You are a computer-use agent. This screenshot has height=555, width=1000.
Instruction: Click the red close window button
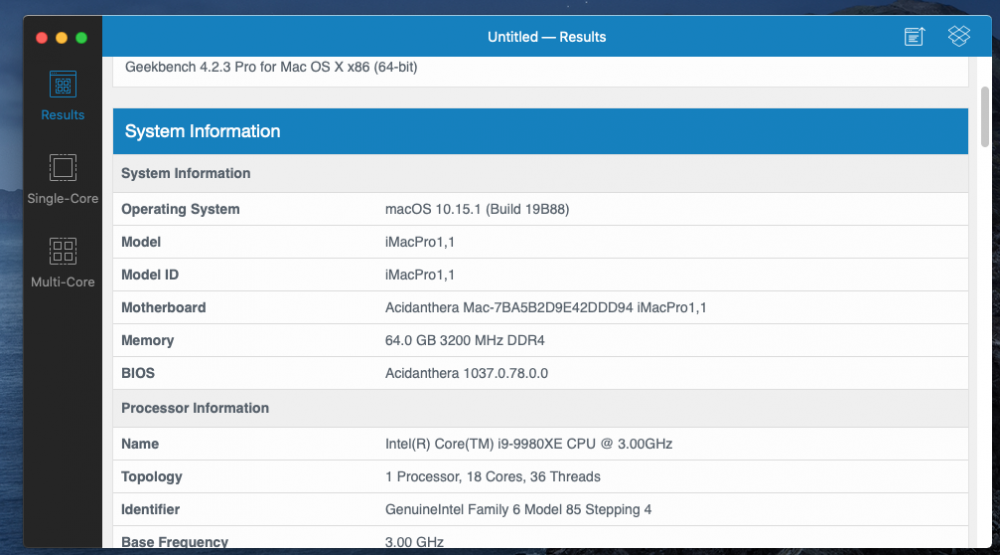click(x=41, y=38)
